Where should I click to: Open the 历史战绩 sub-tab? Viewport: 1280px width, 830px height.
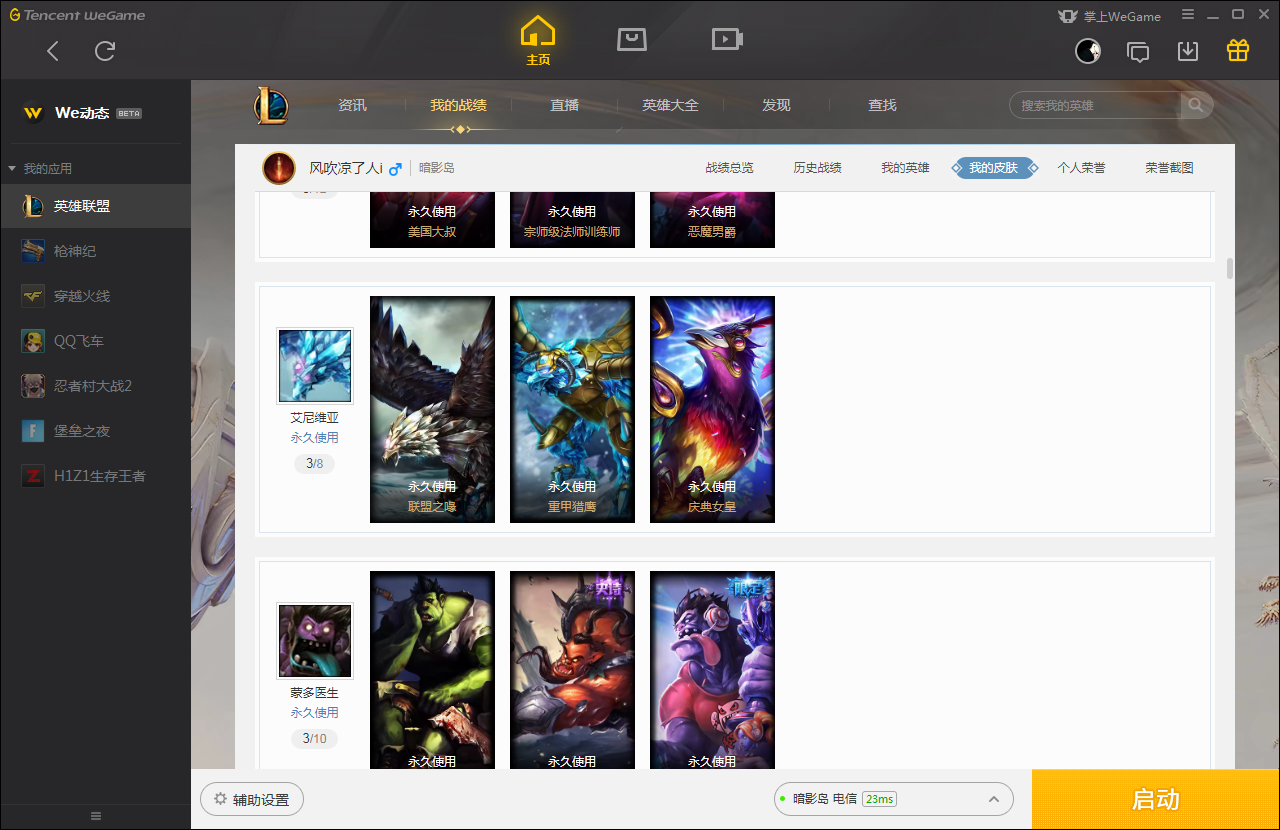[x=817, y=168]
